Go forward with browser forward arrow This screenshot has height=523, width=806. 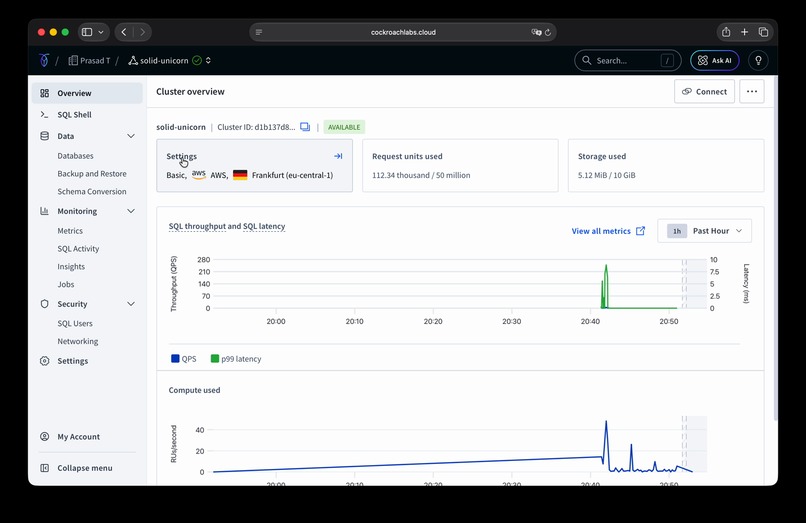tap(142, 32)
